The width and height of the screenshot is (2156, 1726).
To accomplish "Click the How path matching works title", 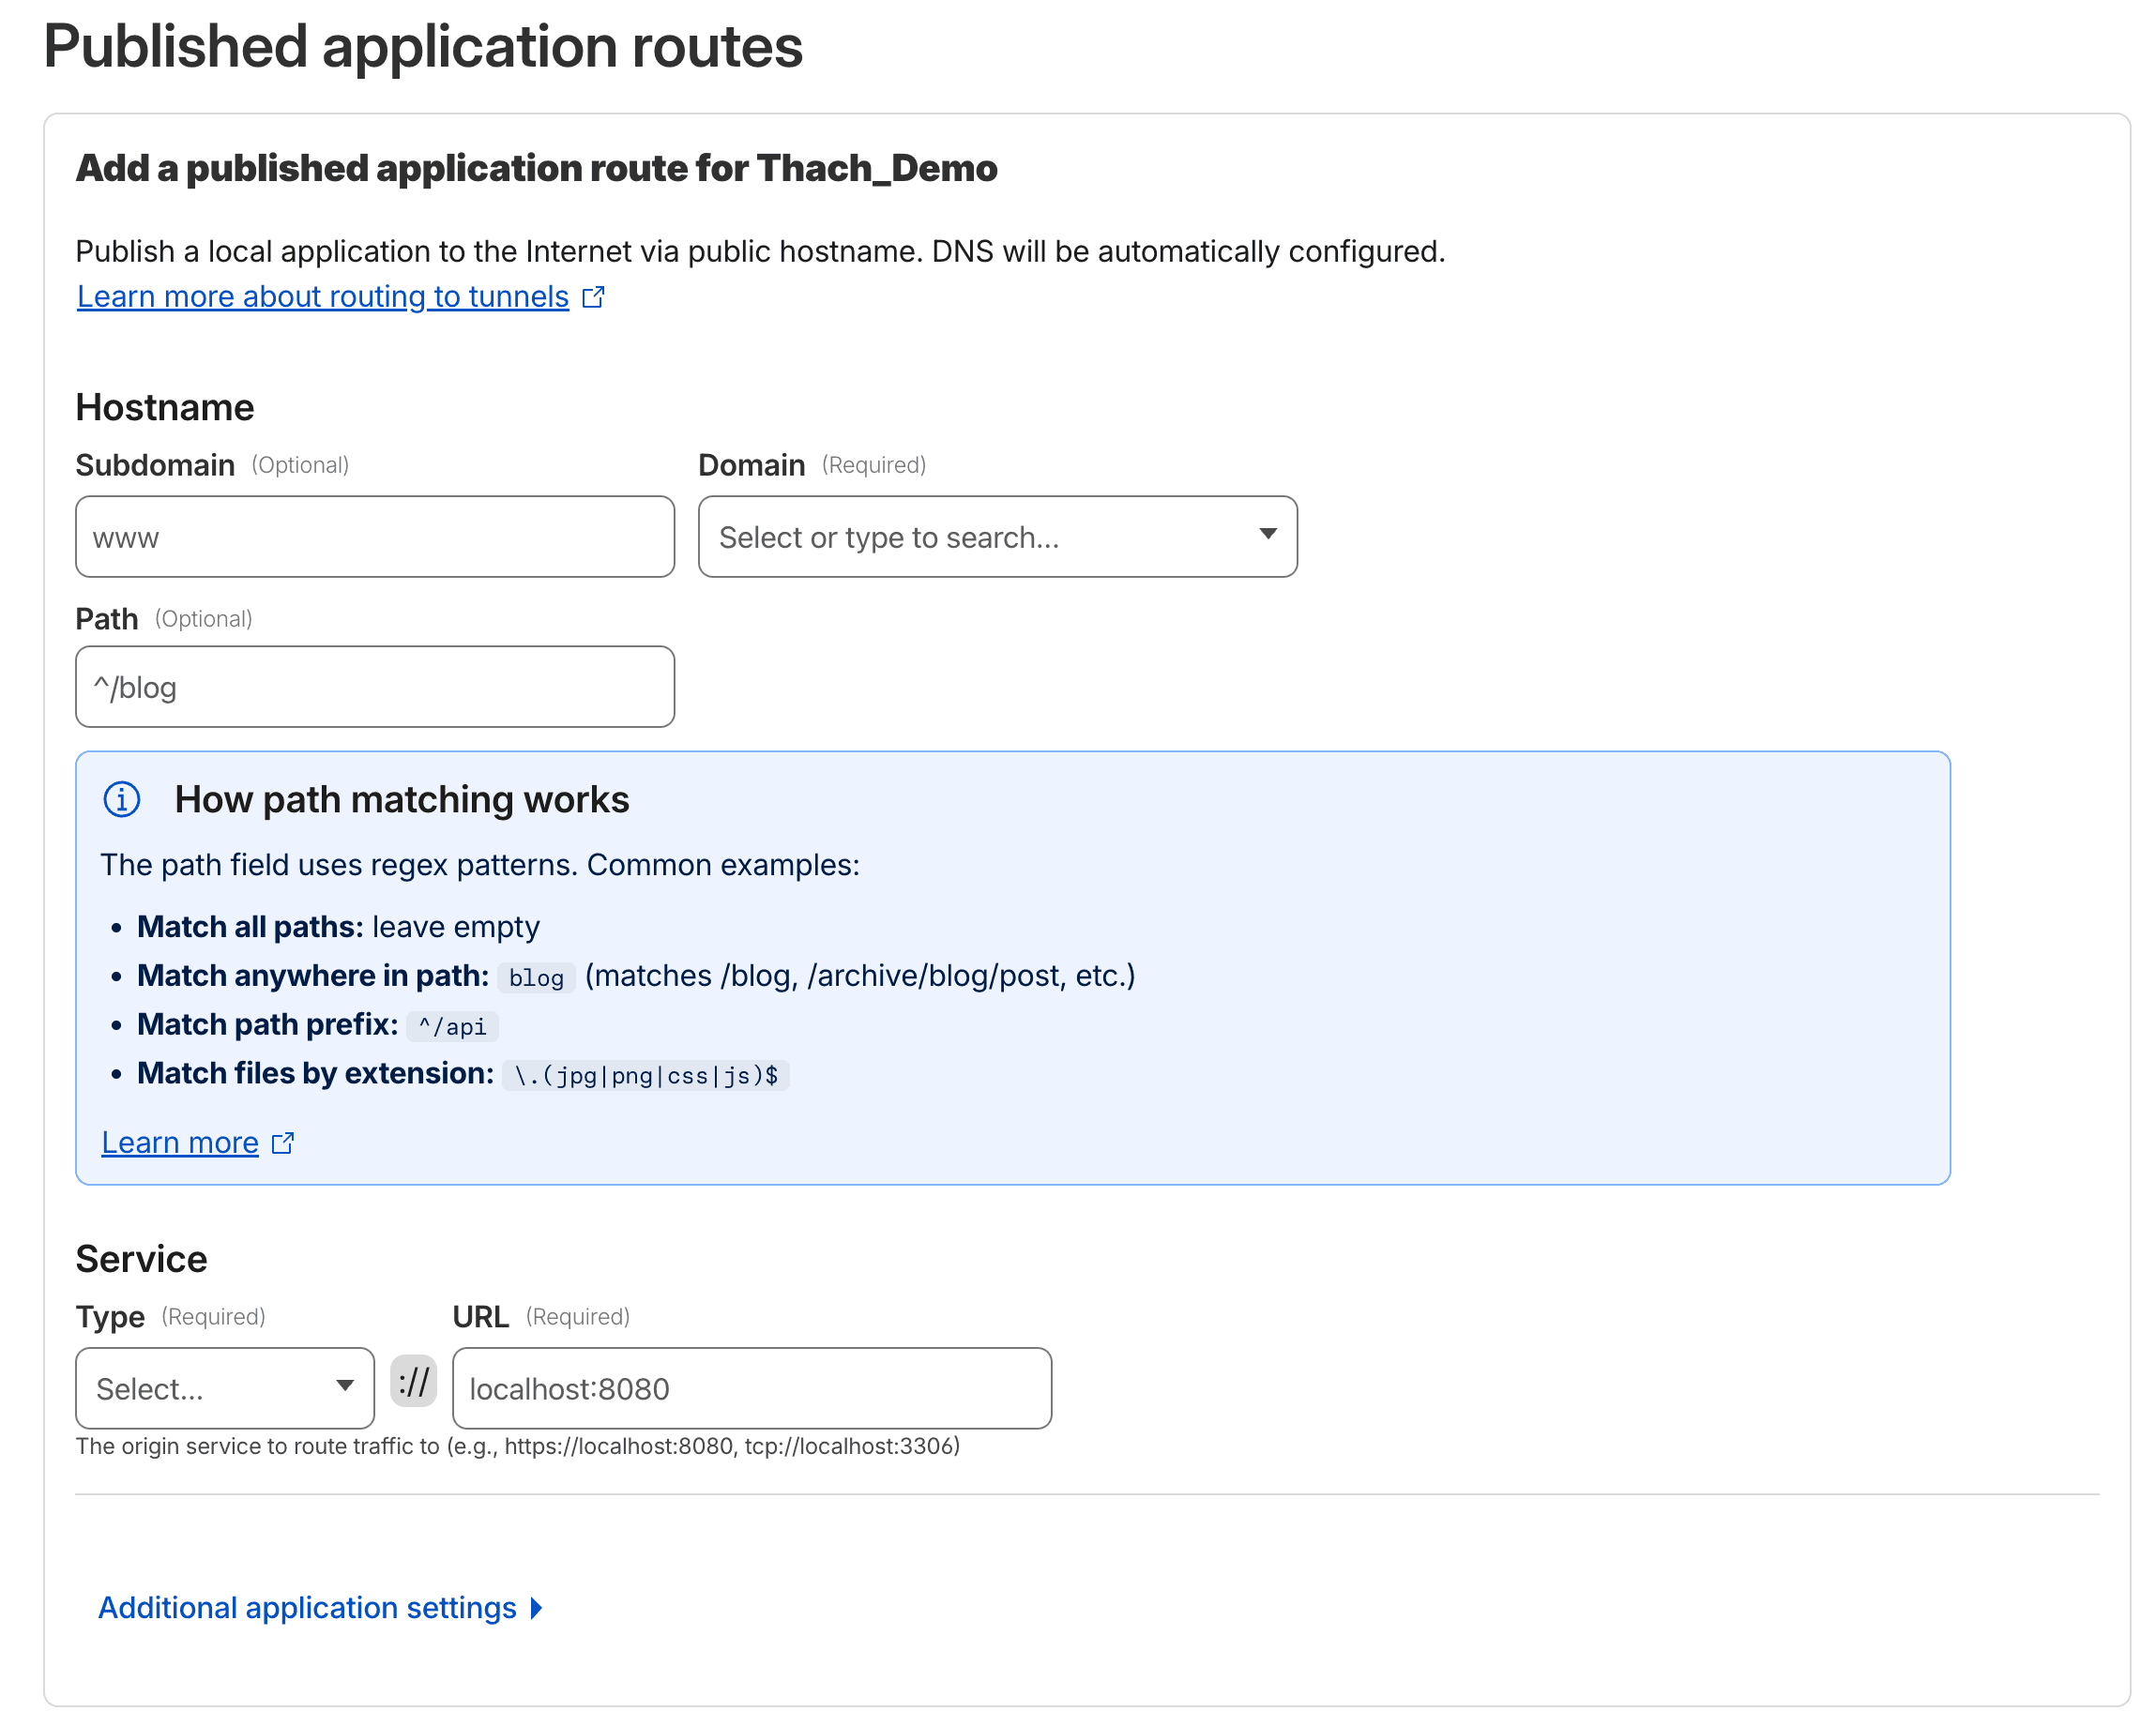I will [401, 799].
